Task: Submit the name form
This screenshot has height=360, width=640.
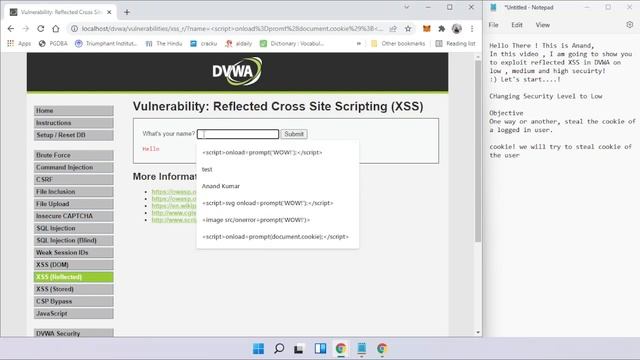Action: [x=294, y=134]
